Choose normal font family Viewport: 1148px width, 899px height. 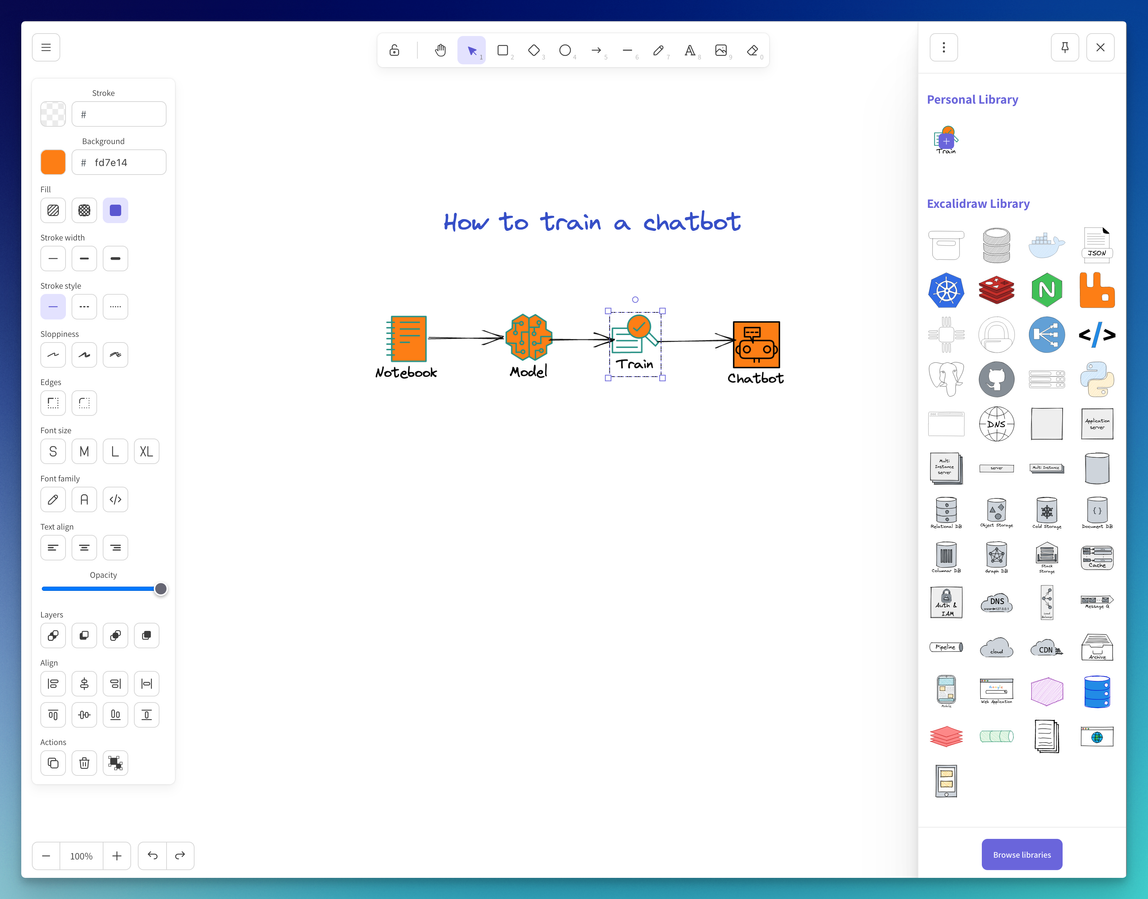[x=84, y=500]
